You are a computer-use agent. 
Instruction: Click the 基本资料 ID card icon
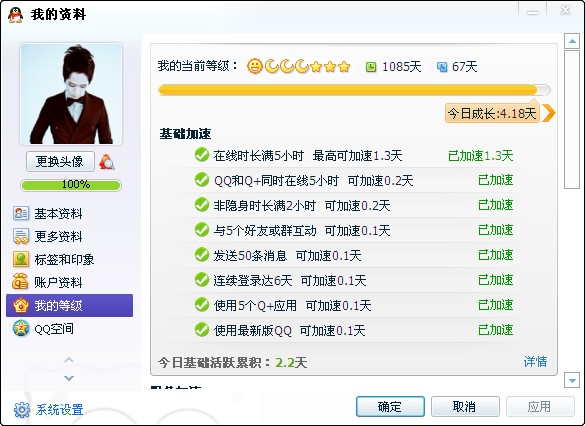tap(21, 213)
